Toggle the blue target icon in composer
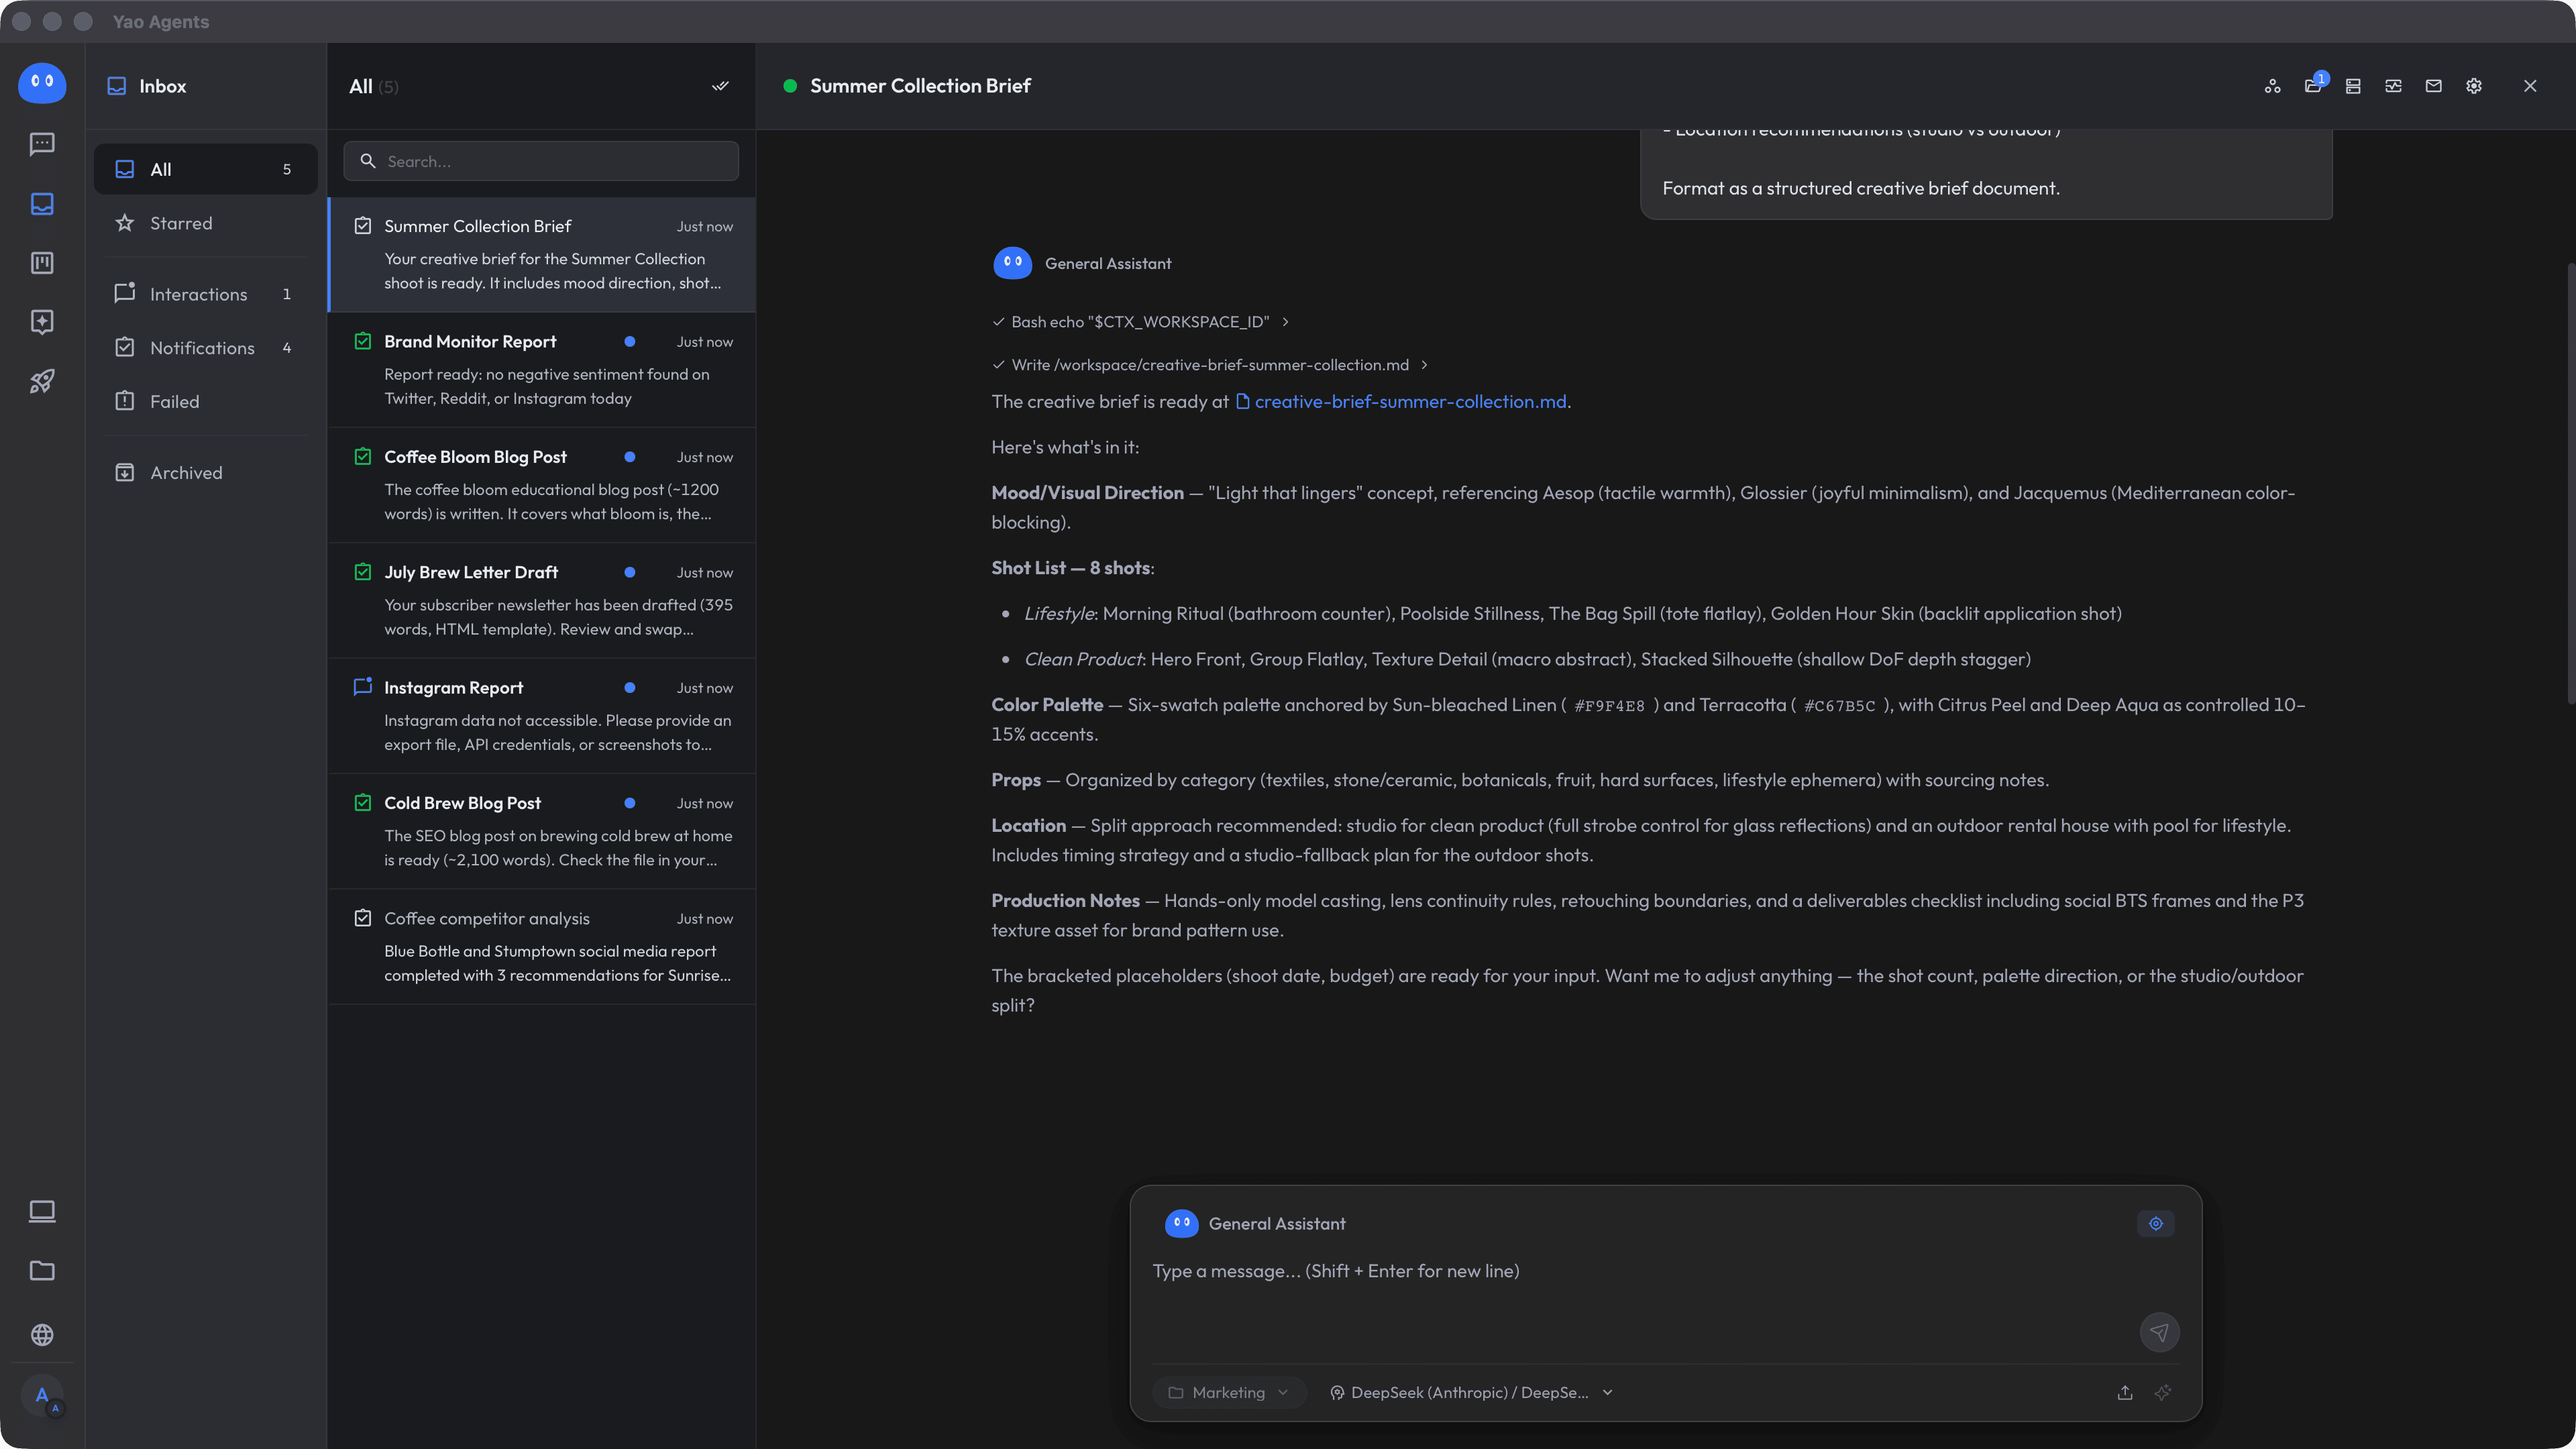 2156,1224
